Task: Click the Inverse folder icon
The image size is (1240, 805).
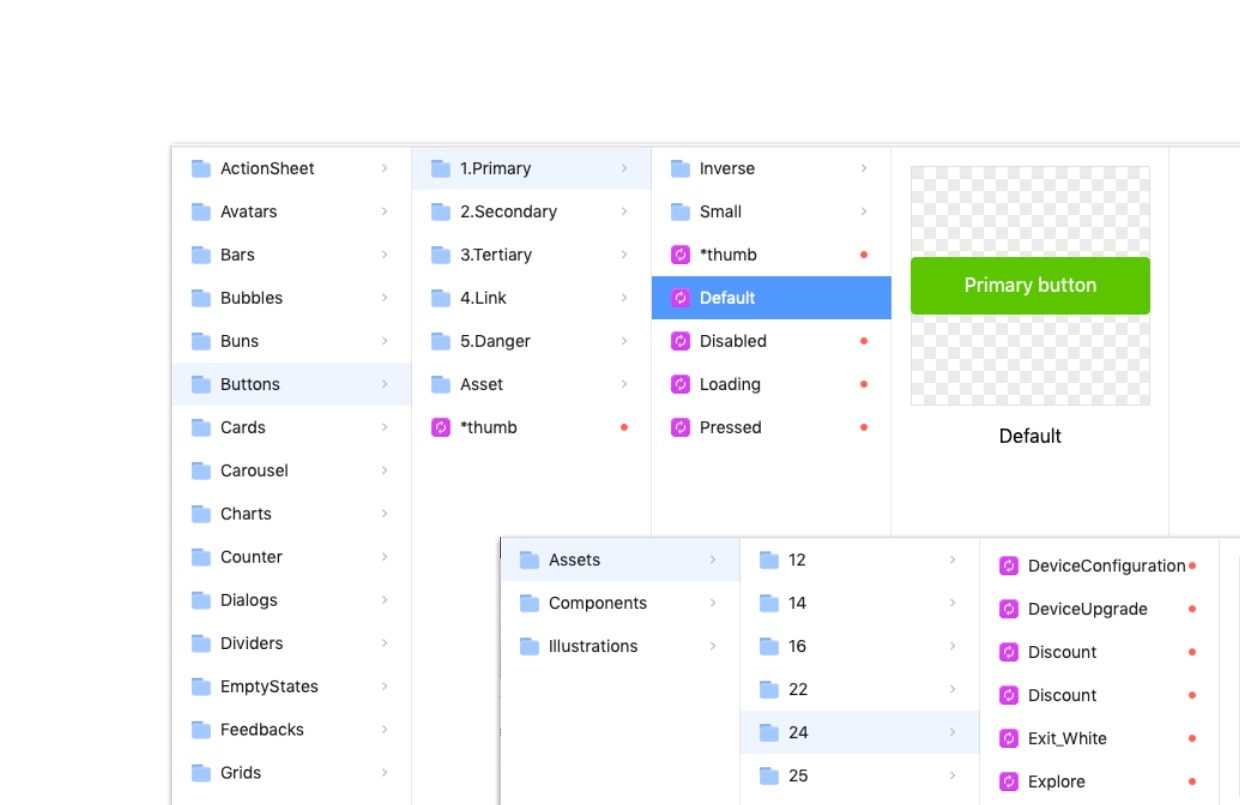Action: (681, 168)
